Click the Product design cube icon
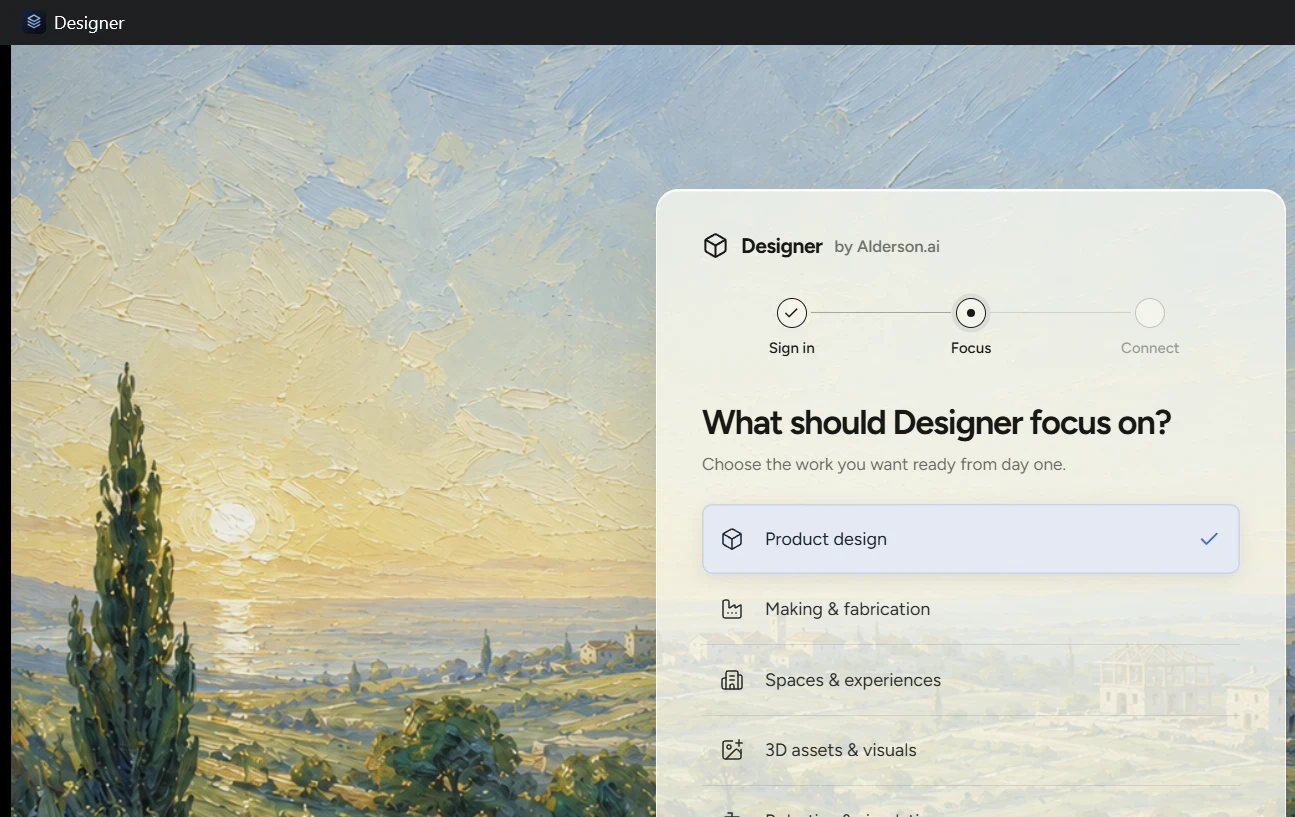The height and width of the screenshot is (817, 1295). tap(732, 539)
